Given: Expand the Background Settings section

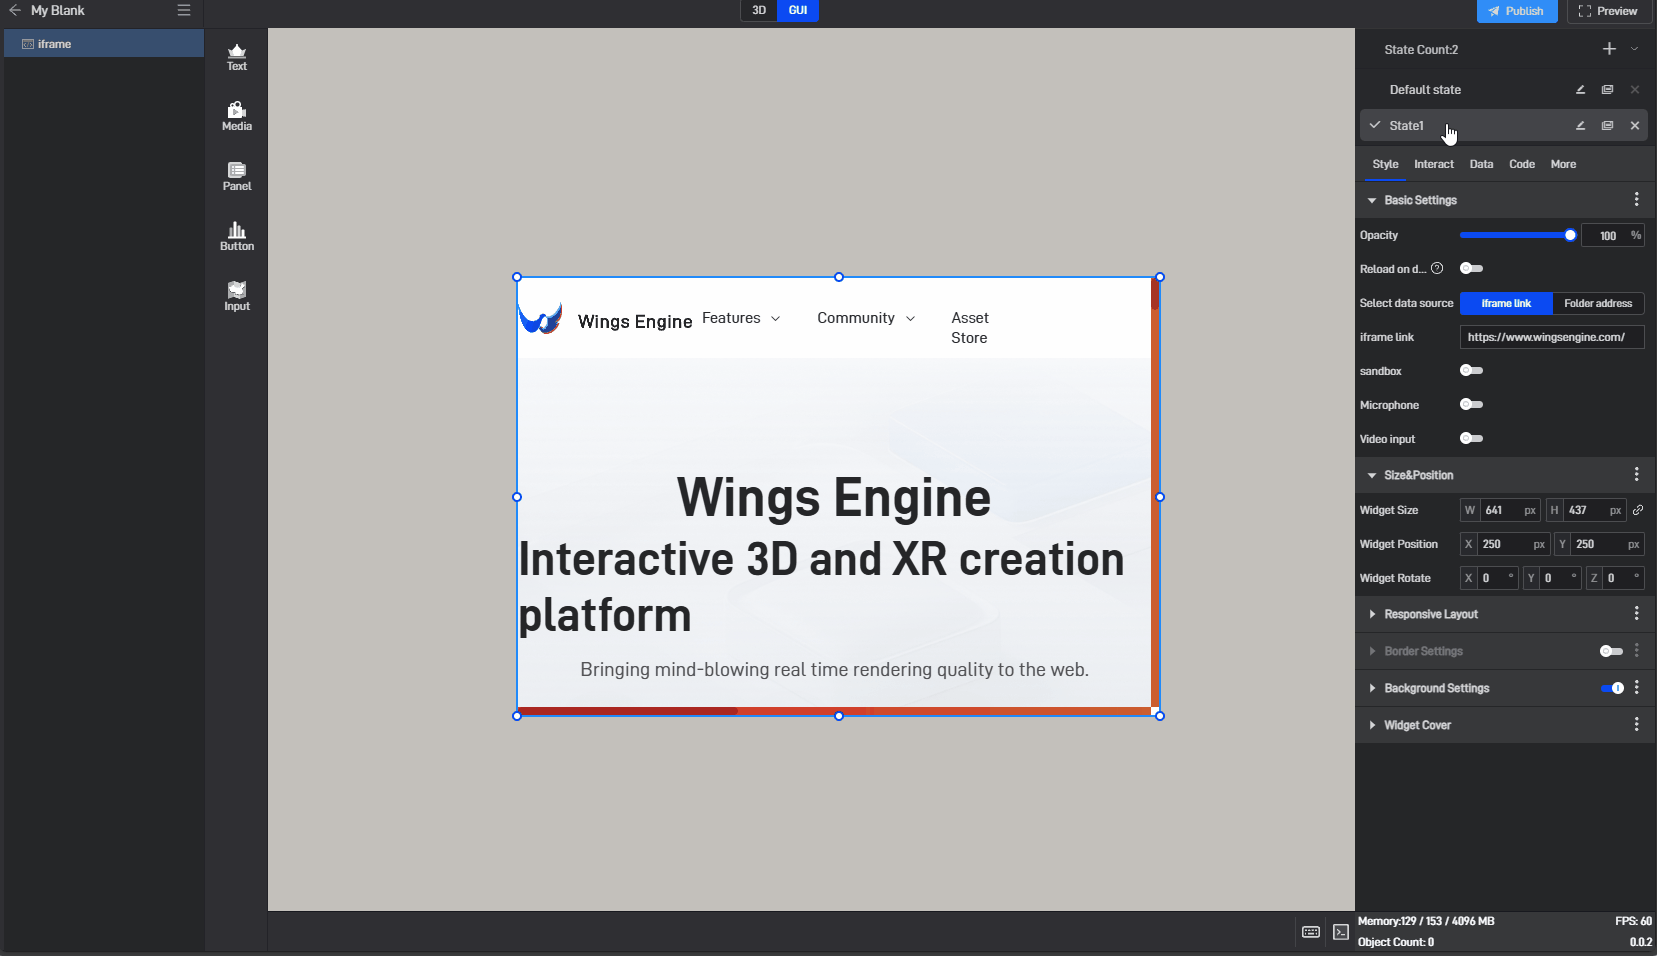Looking at the screenshot, I should [1372, 688].
